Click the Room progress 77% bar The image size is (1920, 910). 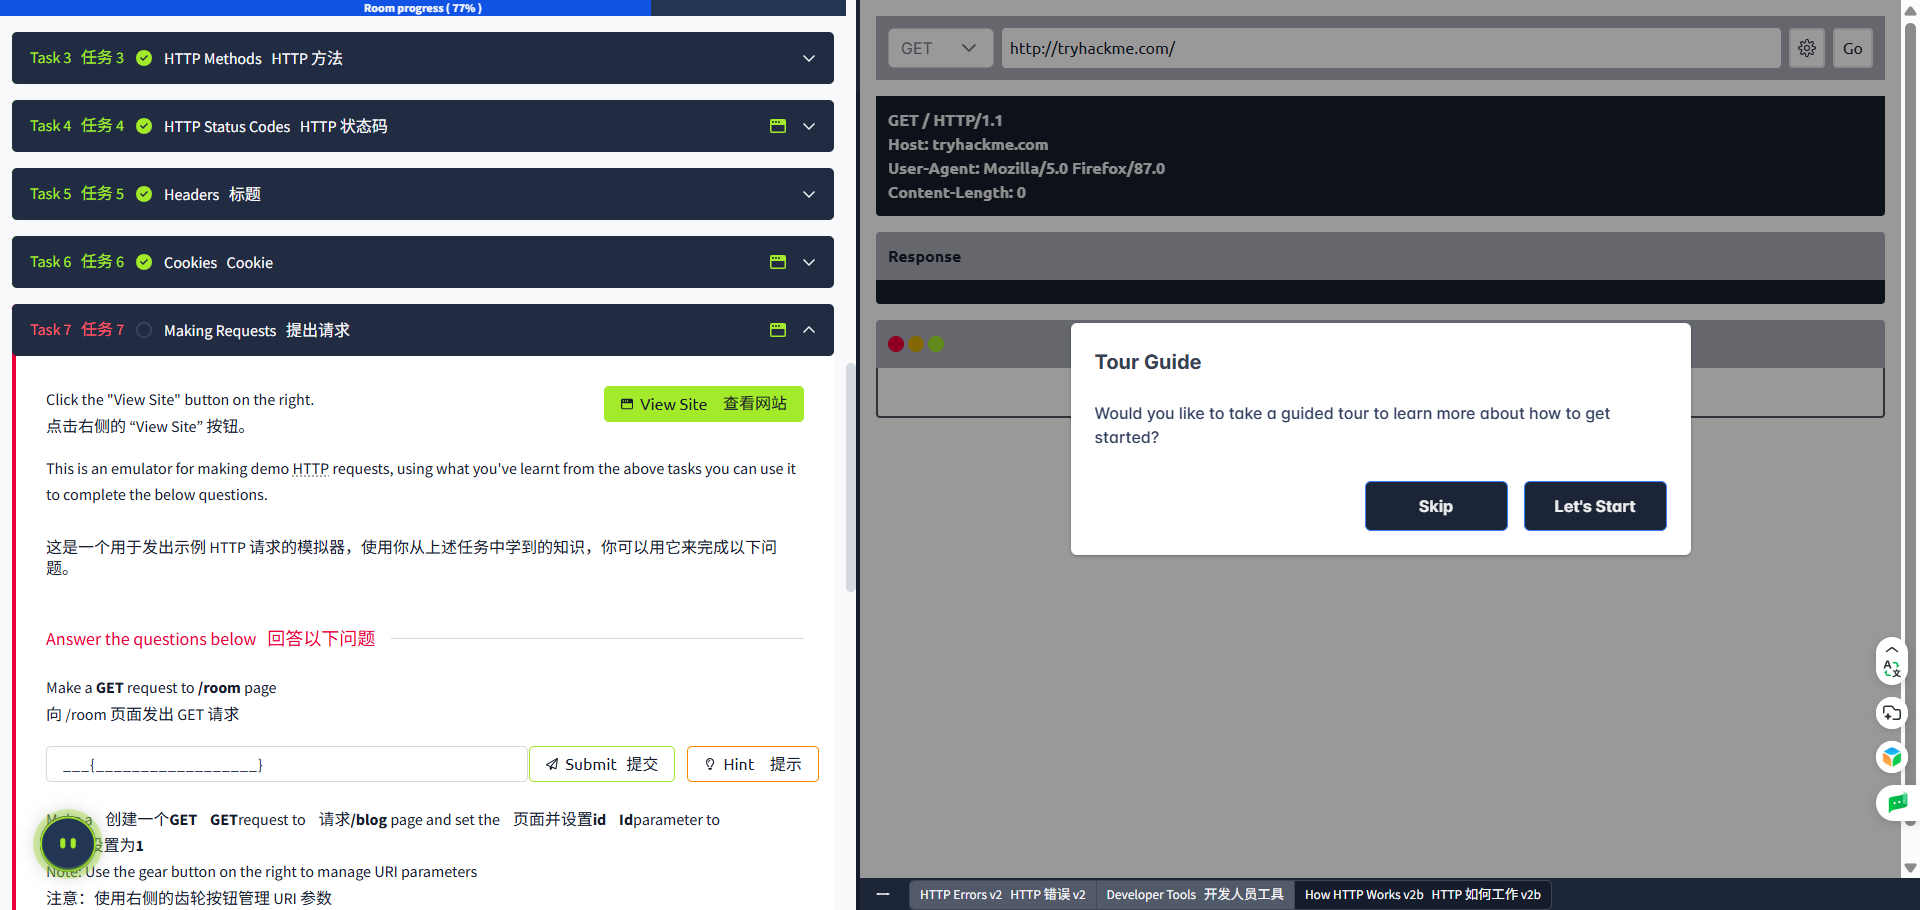pyautogui.click(x=423, y=8)
